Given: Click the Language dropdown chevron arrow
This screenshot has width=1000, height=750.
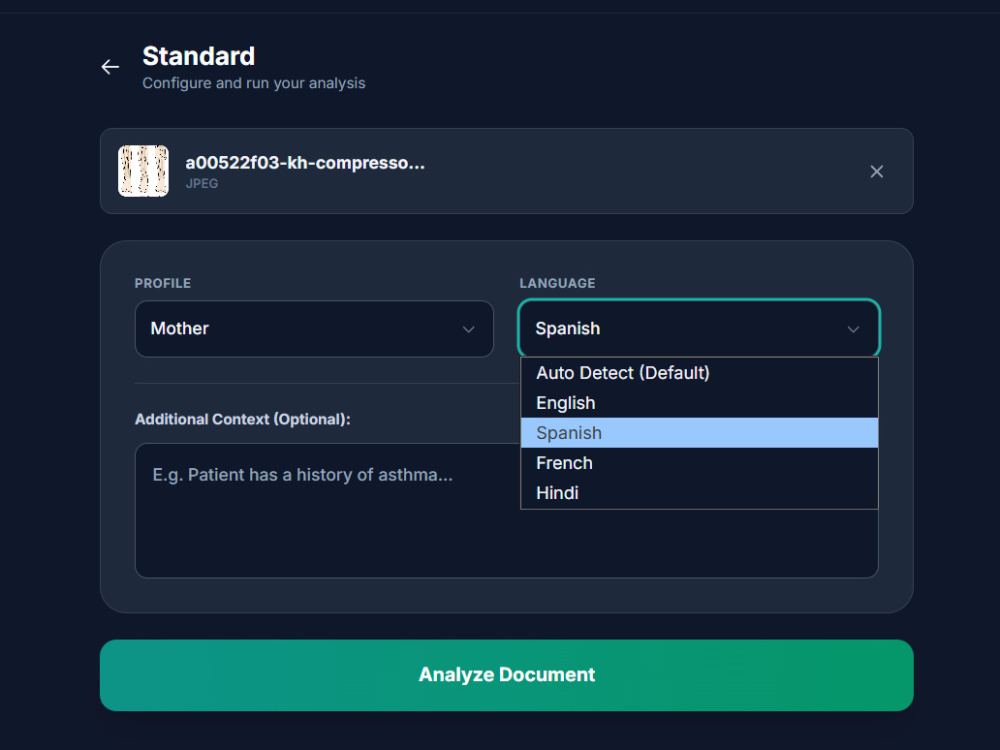Looking at the screenshot, I should click(x=853, y=329).
